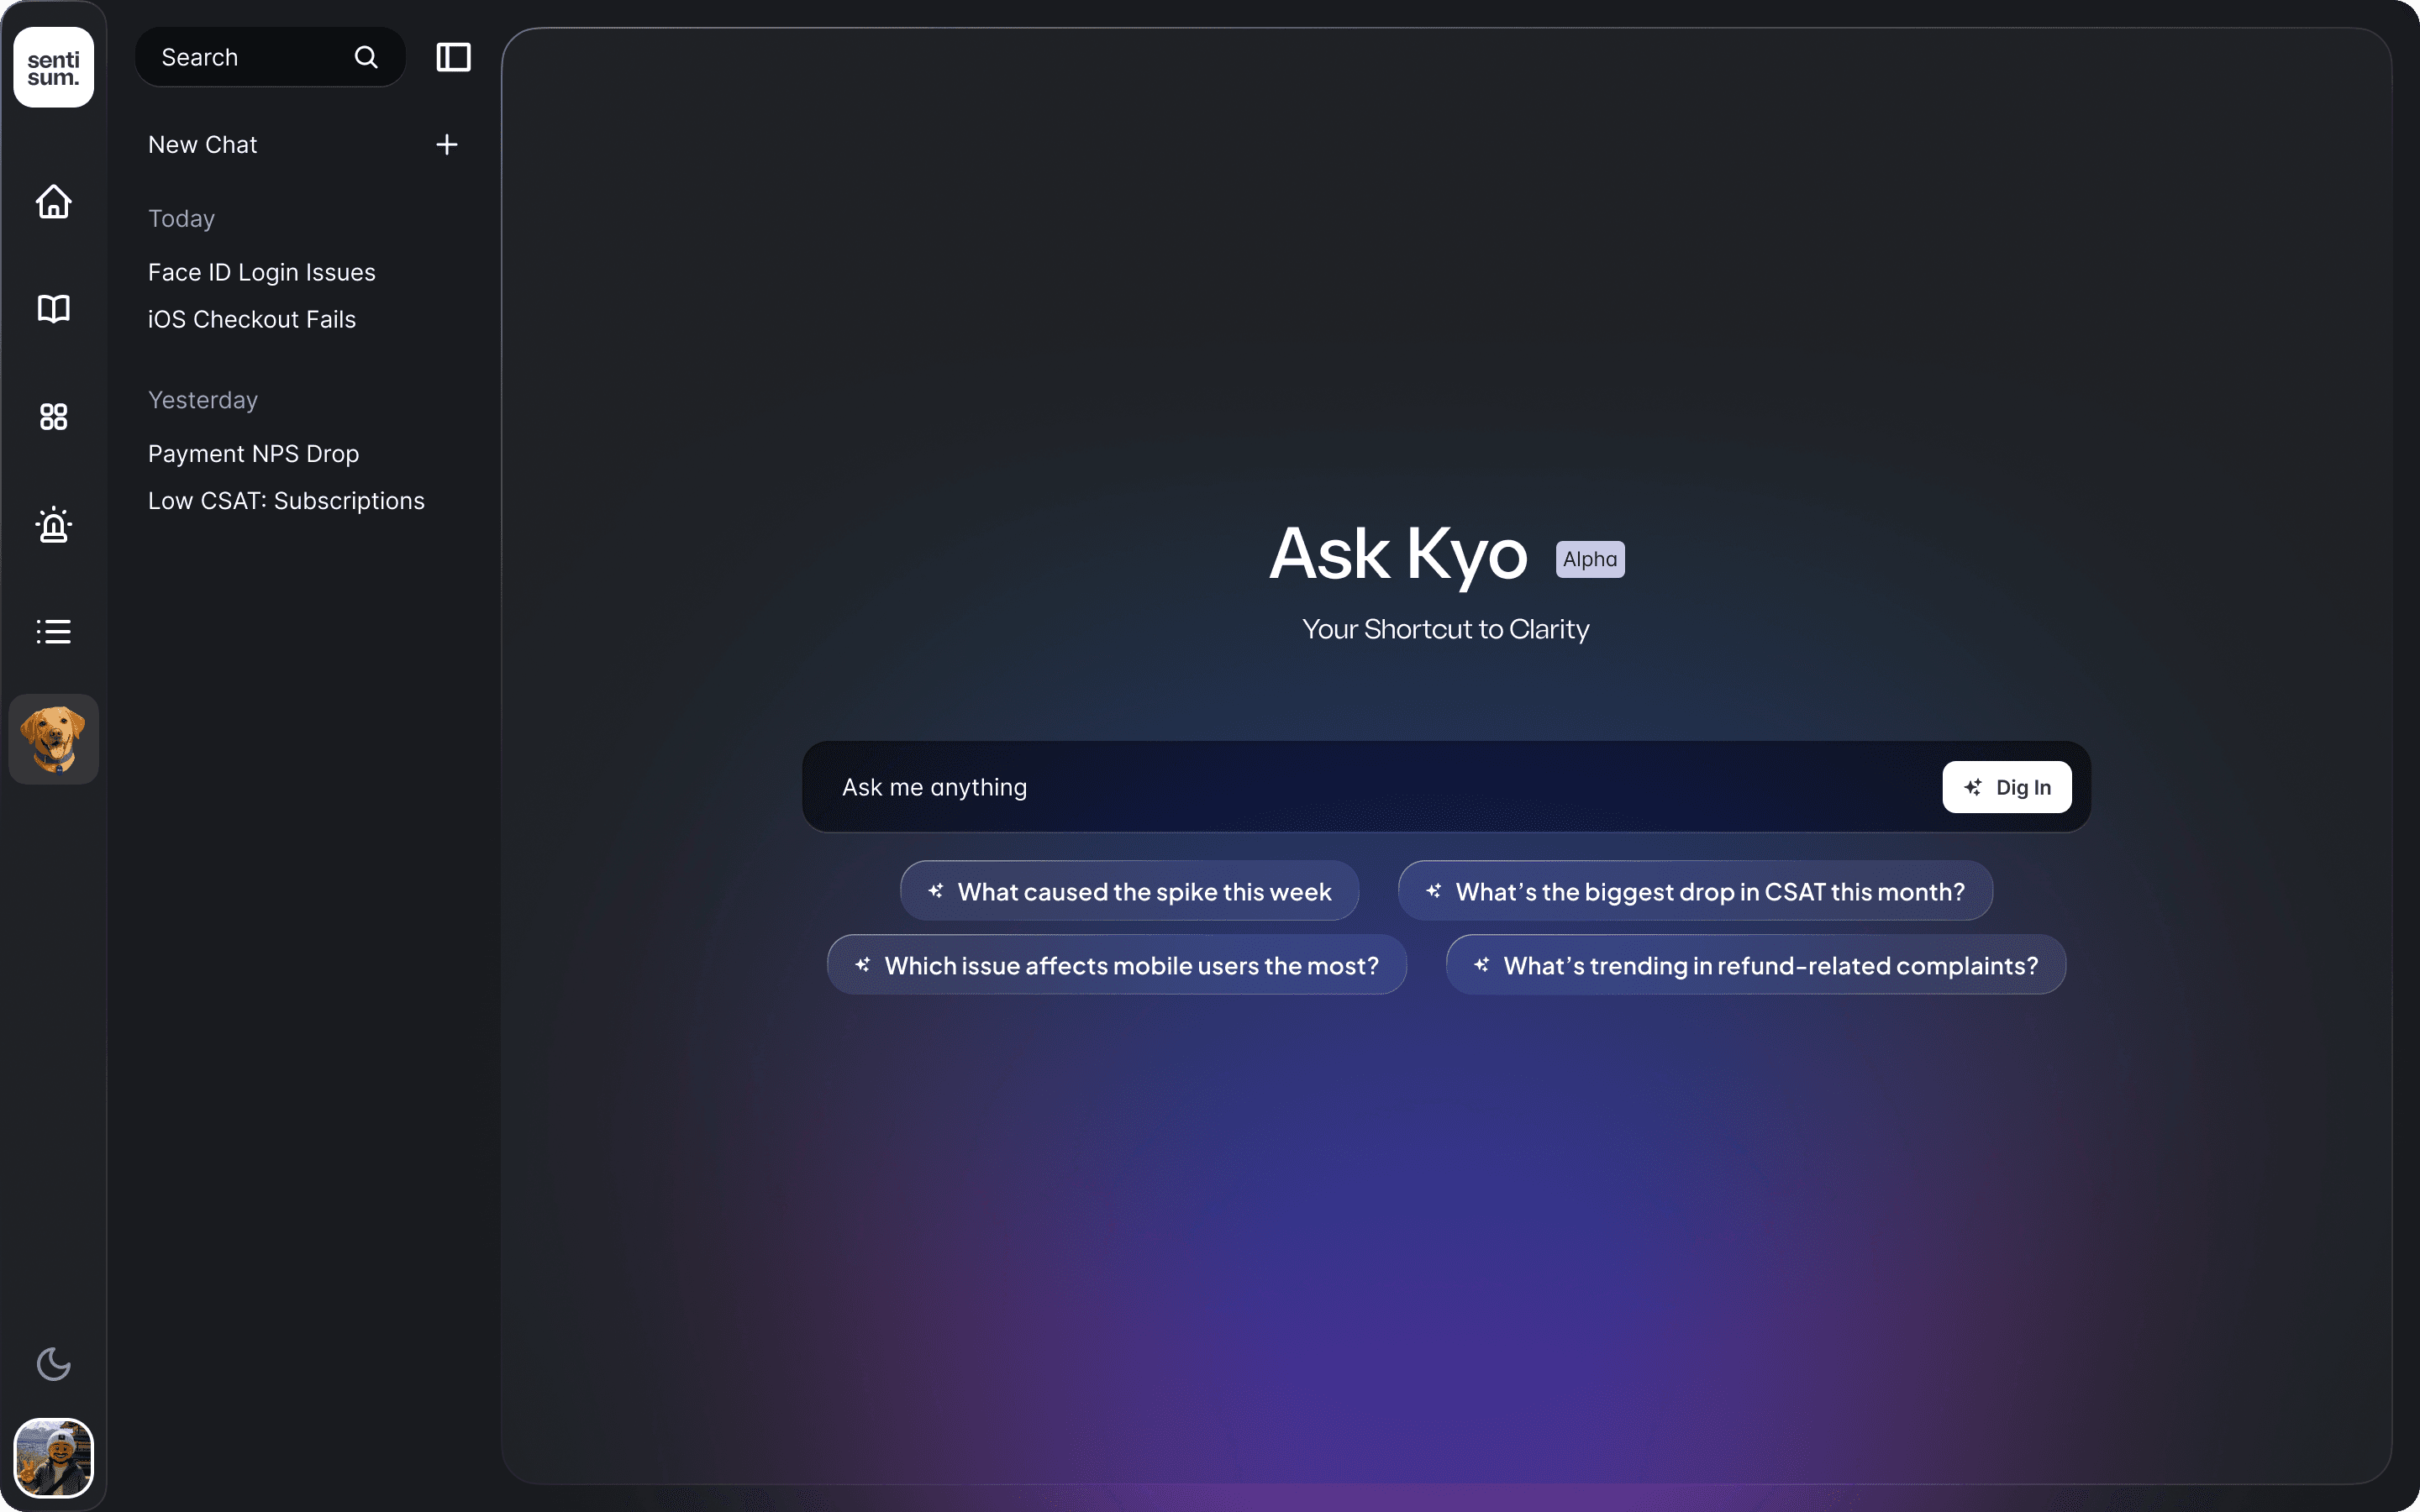2420x1512 pixels.
Task: Open the list icon in sidebar
Action: (x=54, y=632)
